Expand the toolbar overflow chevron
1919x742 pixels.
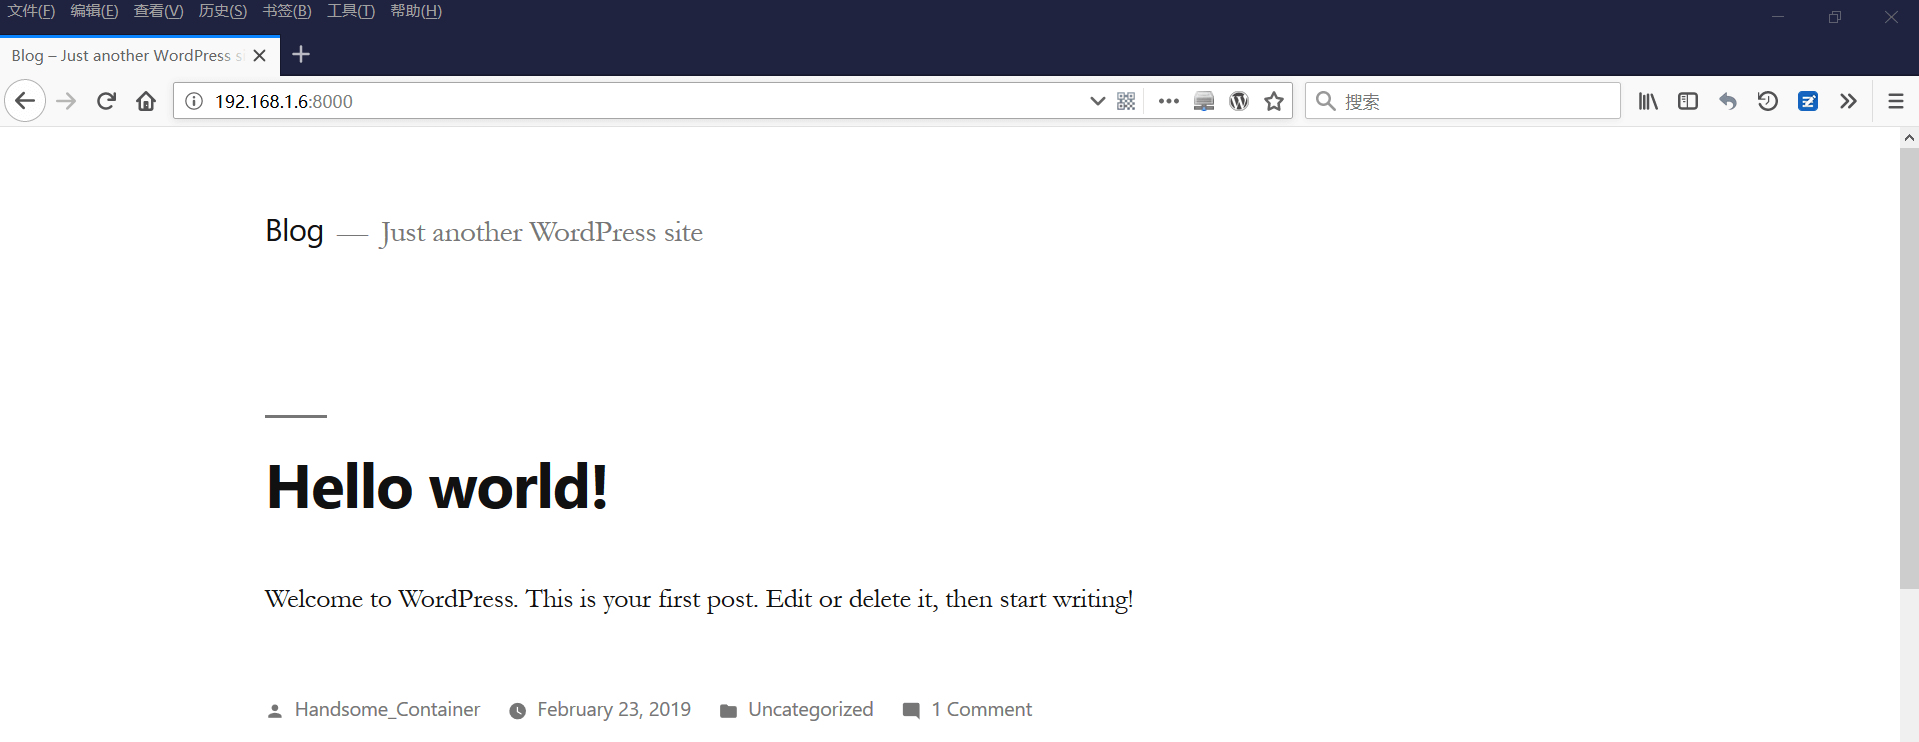1848,101
